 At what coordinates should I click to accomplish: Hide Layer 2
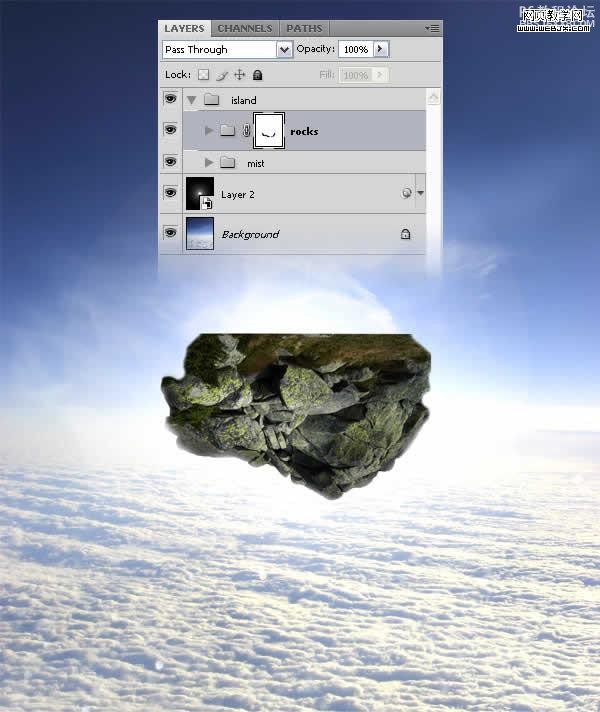tap(170, 193)
